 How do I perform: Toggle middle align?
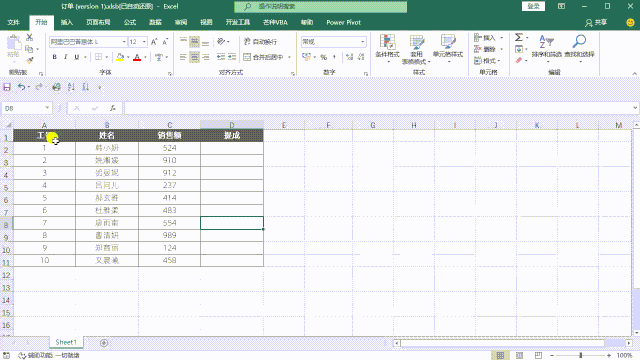[x=194, y=41]
